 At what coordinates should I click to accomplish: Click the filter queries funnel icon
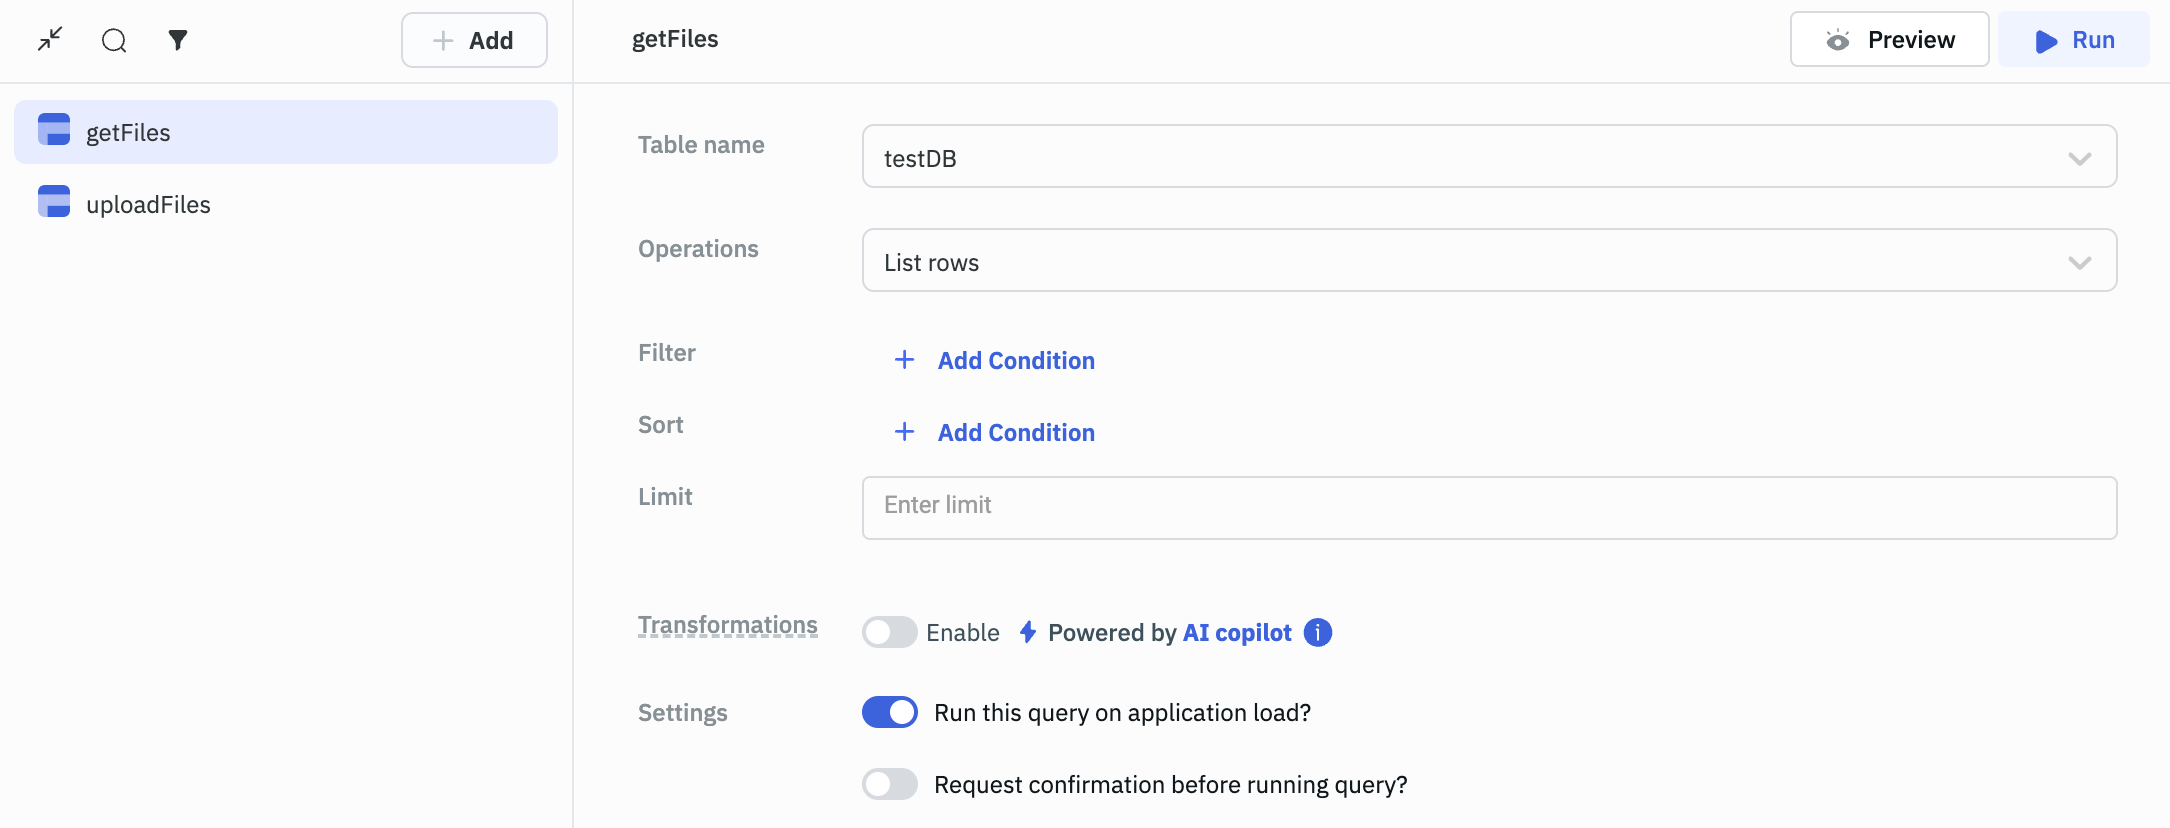click(x=178, y=40)
